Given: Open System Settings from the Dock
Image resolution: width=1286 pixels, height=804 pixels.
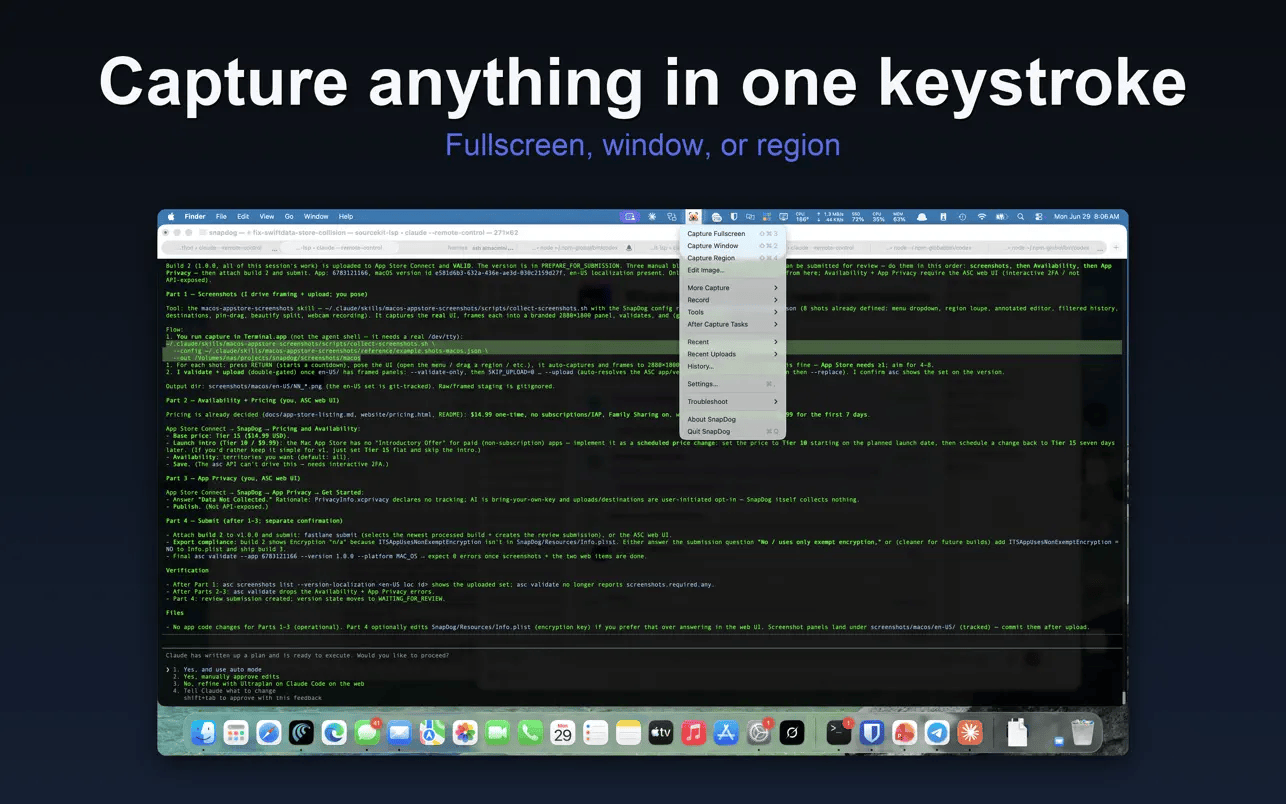Looking at the screenshot, I should 759,733.
